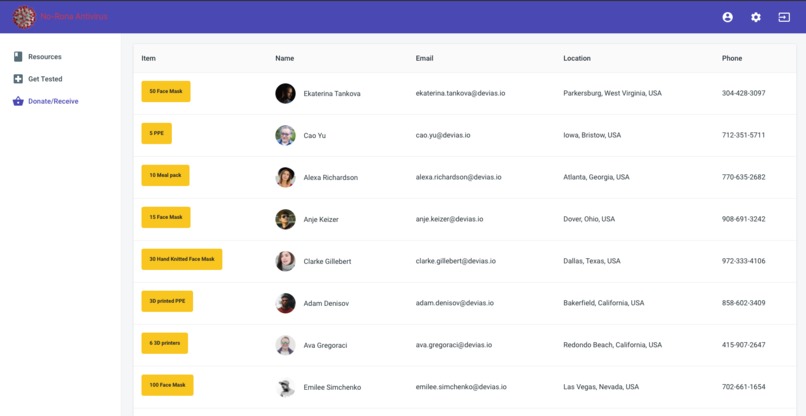Click the 100 Face Mask item button
This screenshot has width=806, height=416.
pyautogui.click(x=168, y=385)
